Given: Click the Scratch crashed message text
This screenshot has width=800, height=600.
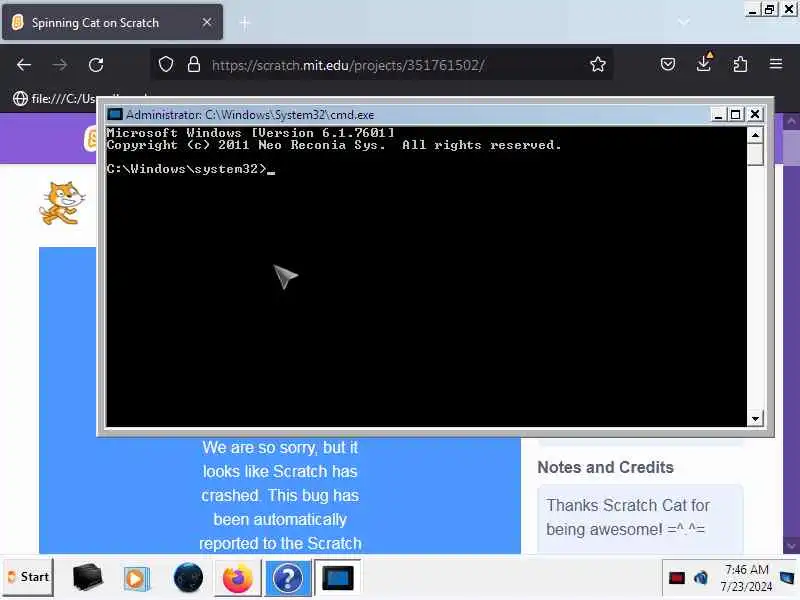Looking at the screenshot, I should (280, 495).
